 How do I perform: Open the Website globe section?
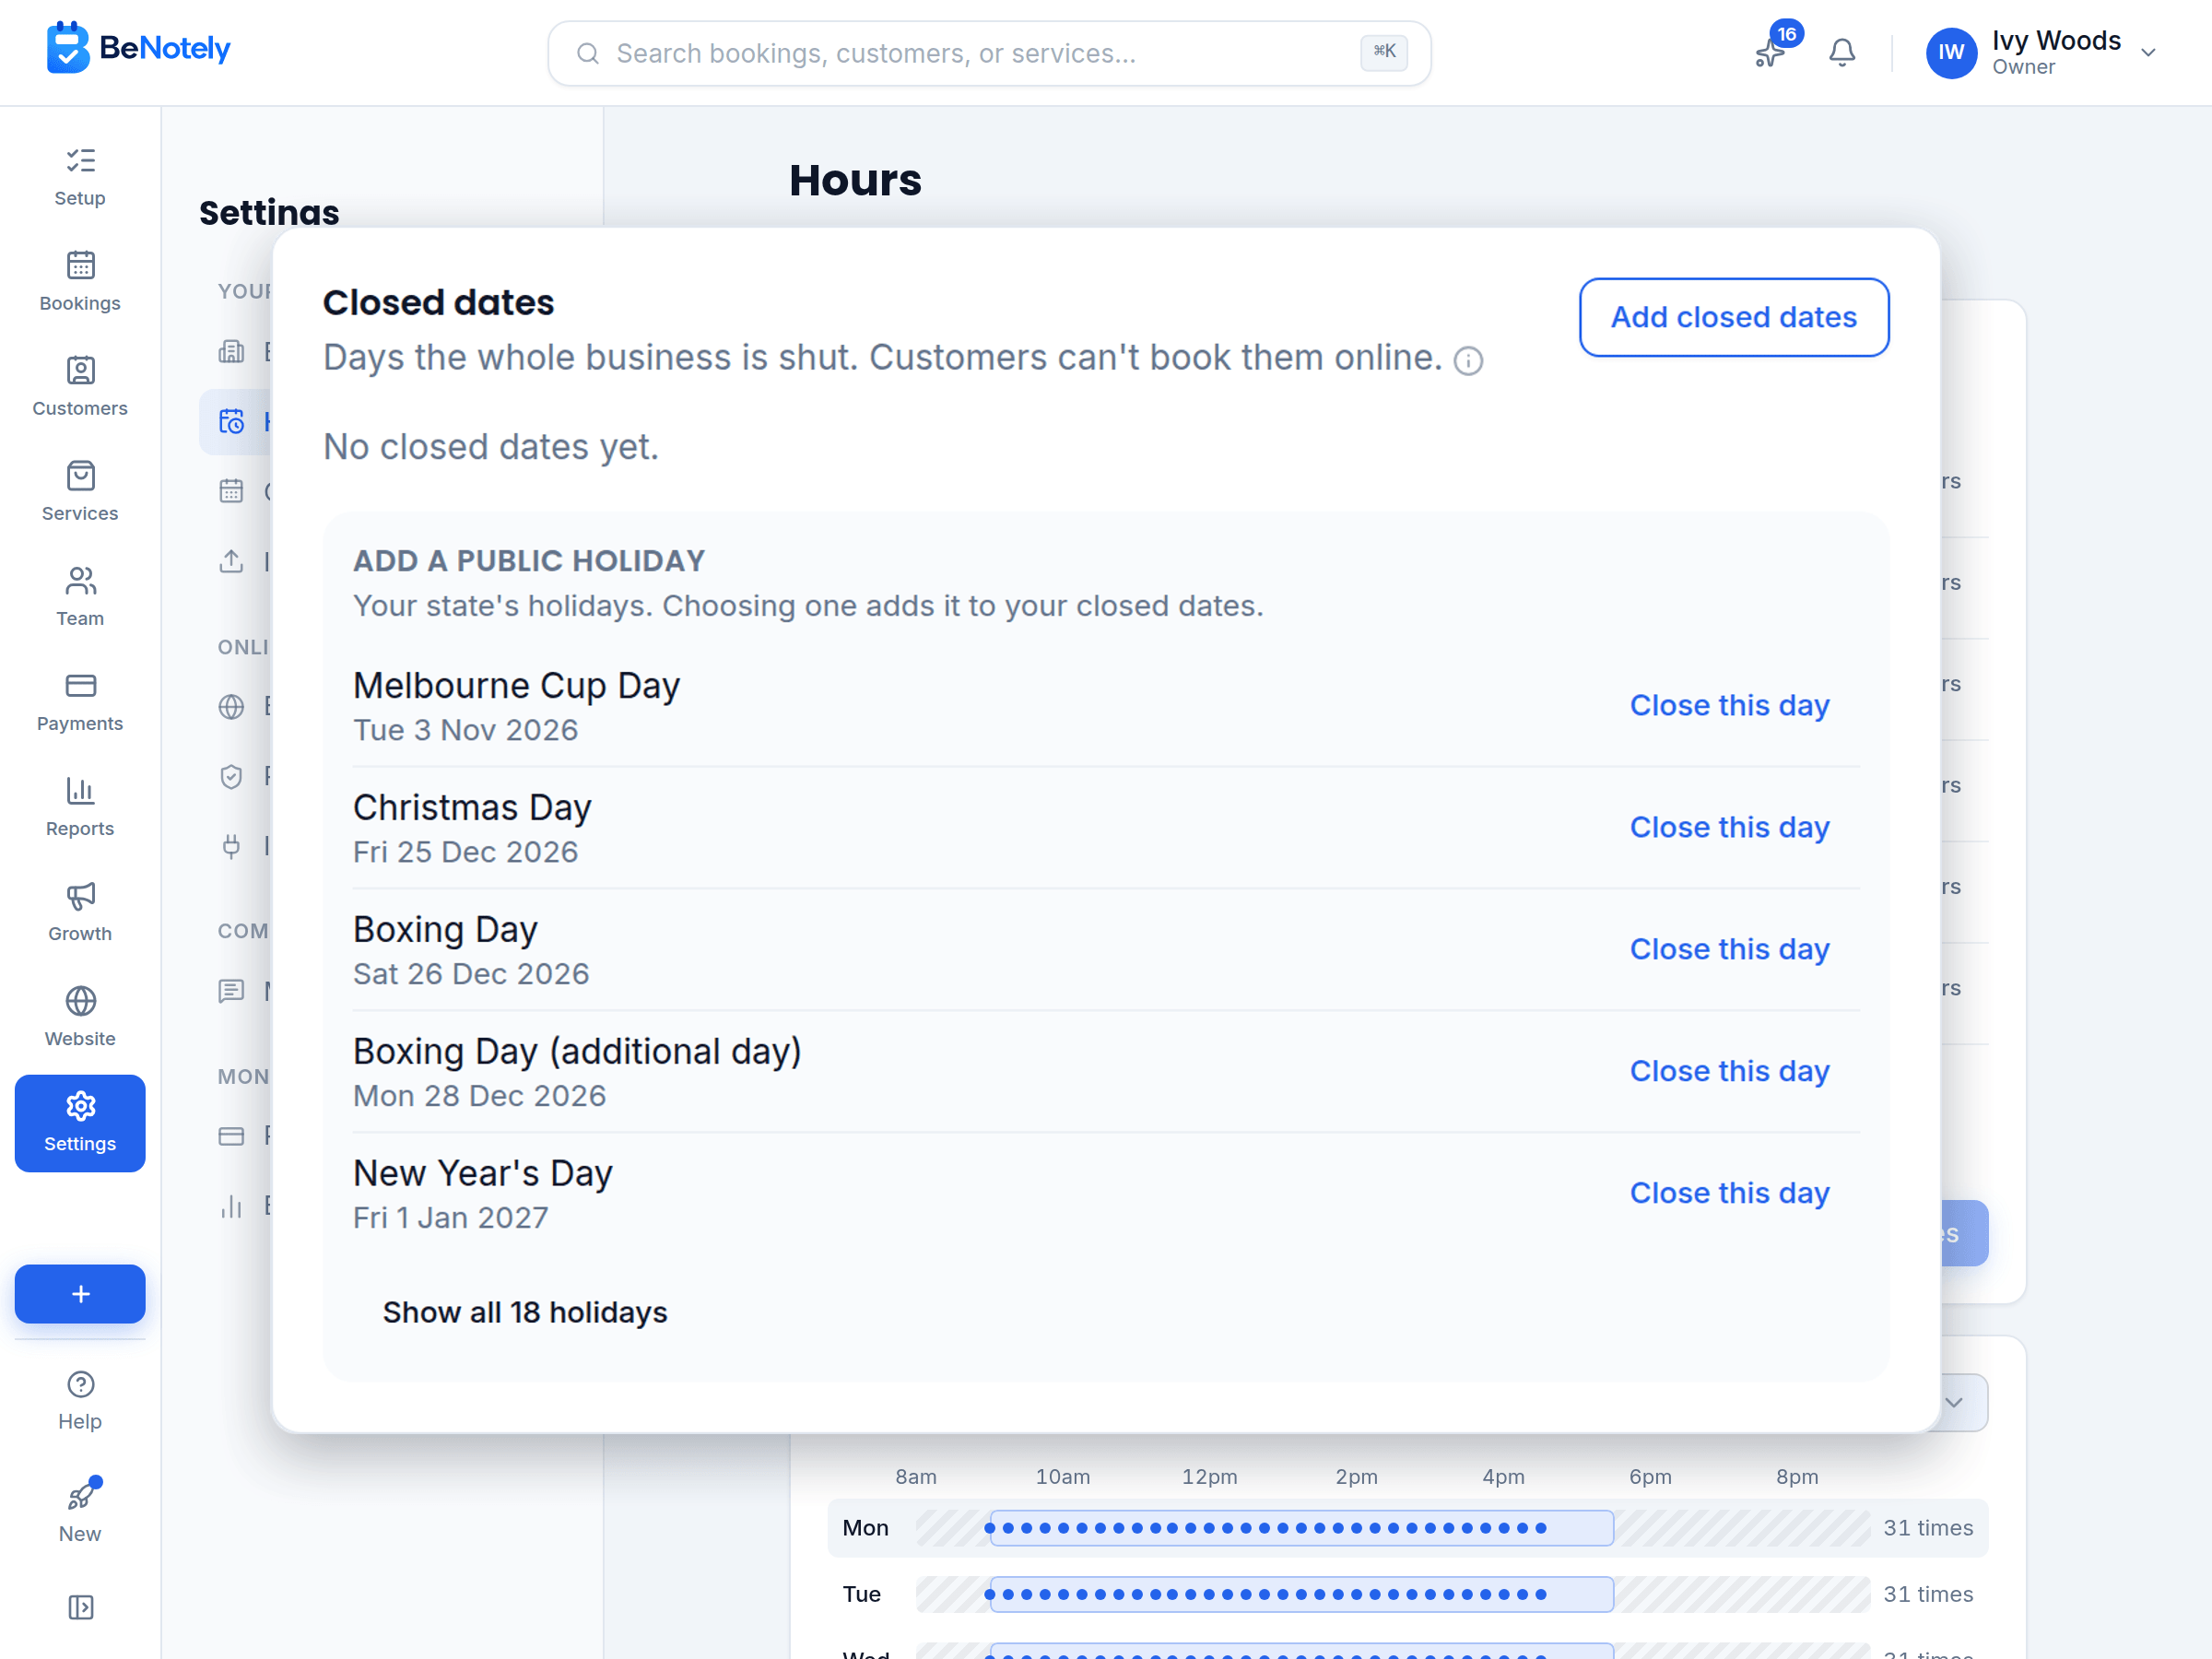(80, 1016)
